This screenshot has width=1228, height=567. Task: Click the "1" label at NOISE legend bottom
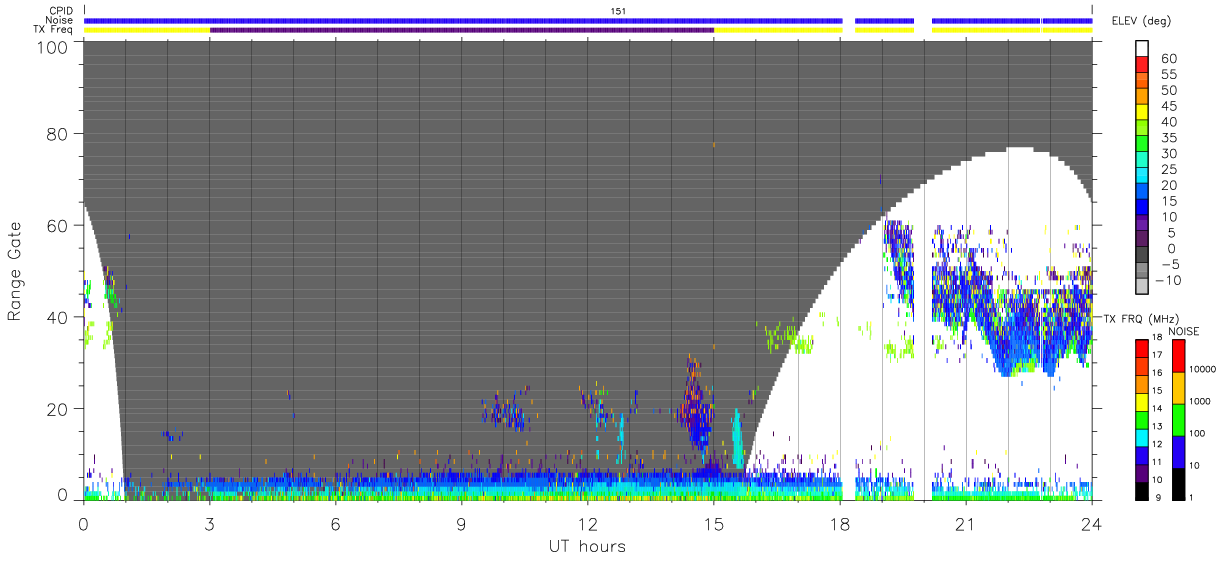pyautogui.click(x=1189, y=497)
